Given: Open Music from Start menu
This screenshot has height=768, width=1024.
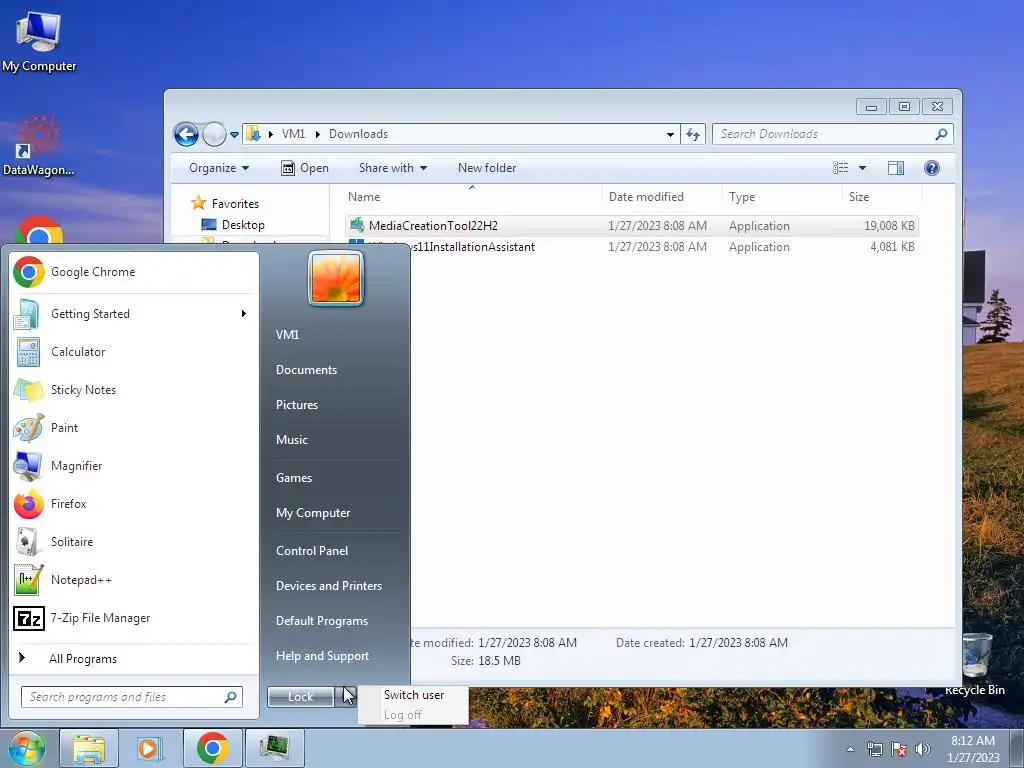Looking at the screenshot, I should coord(291,440).
